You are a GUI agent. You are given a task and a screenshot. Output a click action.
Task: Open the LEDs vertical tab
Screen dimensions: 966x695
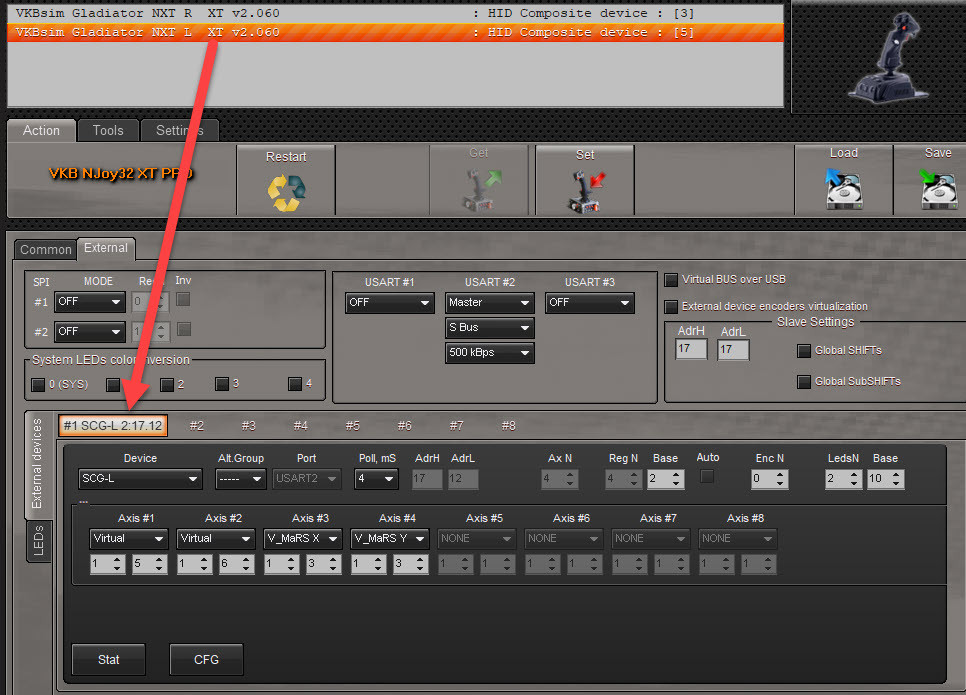pos(38,540)
